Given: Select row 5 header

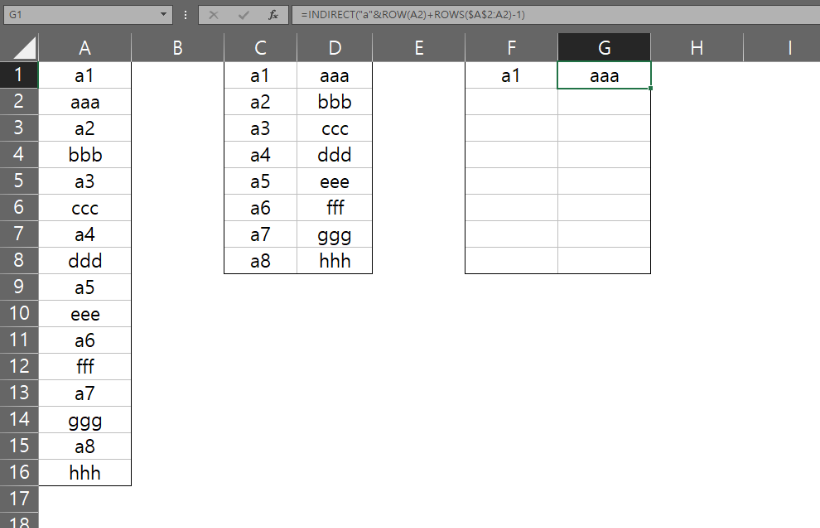Looking at the screenshot, I should click(19, 181).
